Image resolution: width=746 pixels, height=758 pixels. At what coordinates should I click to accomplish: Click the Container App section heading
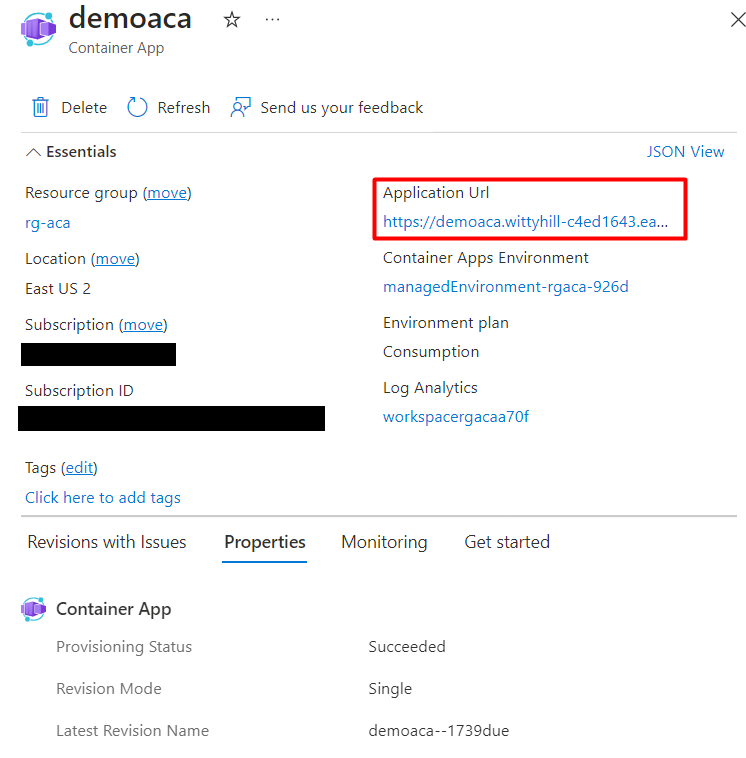pyautogui.click(x=114, y=609)
